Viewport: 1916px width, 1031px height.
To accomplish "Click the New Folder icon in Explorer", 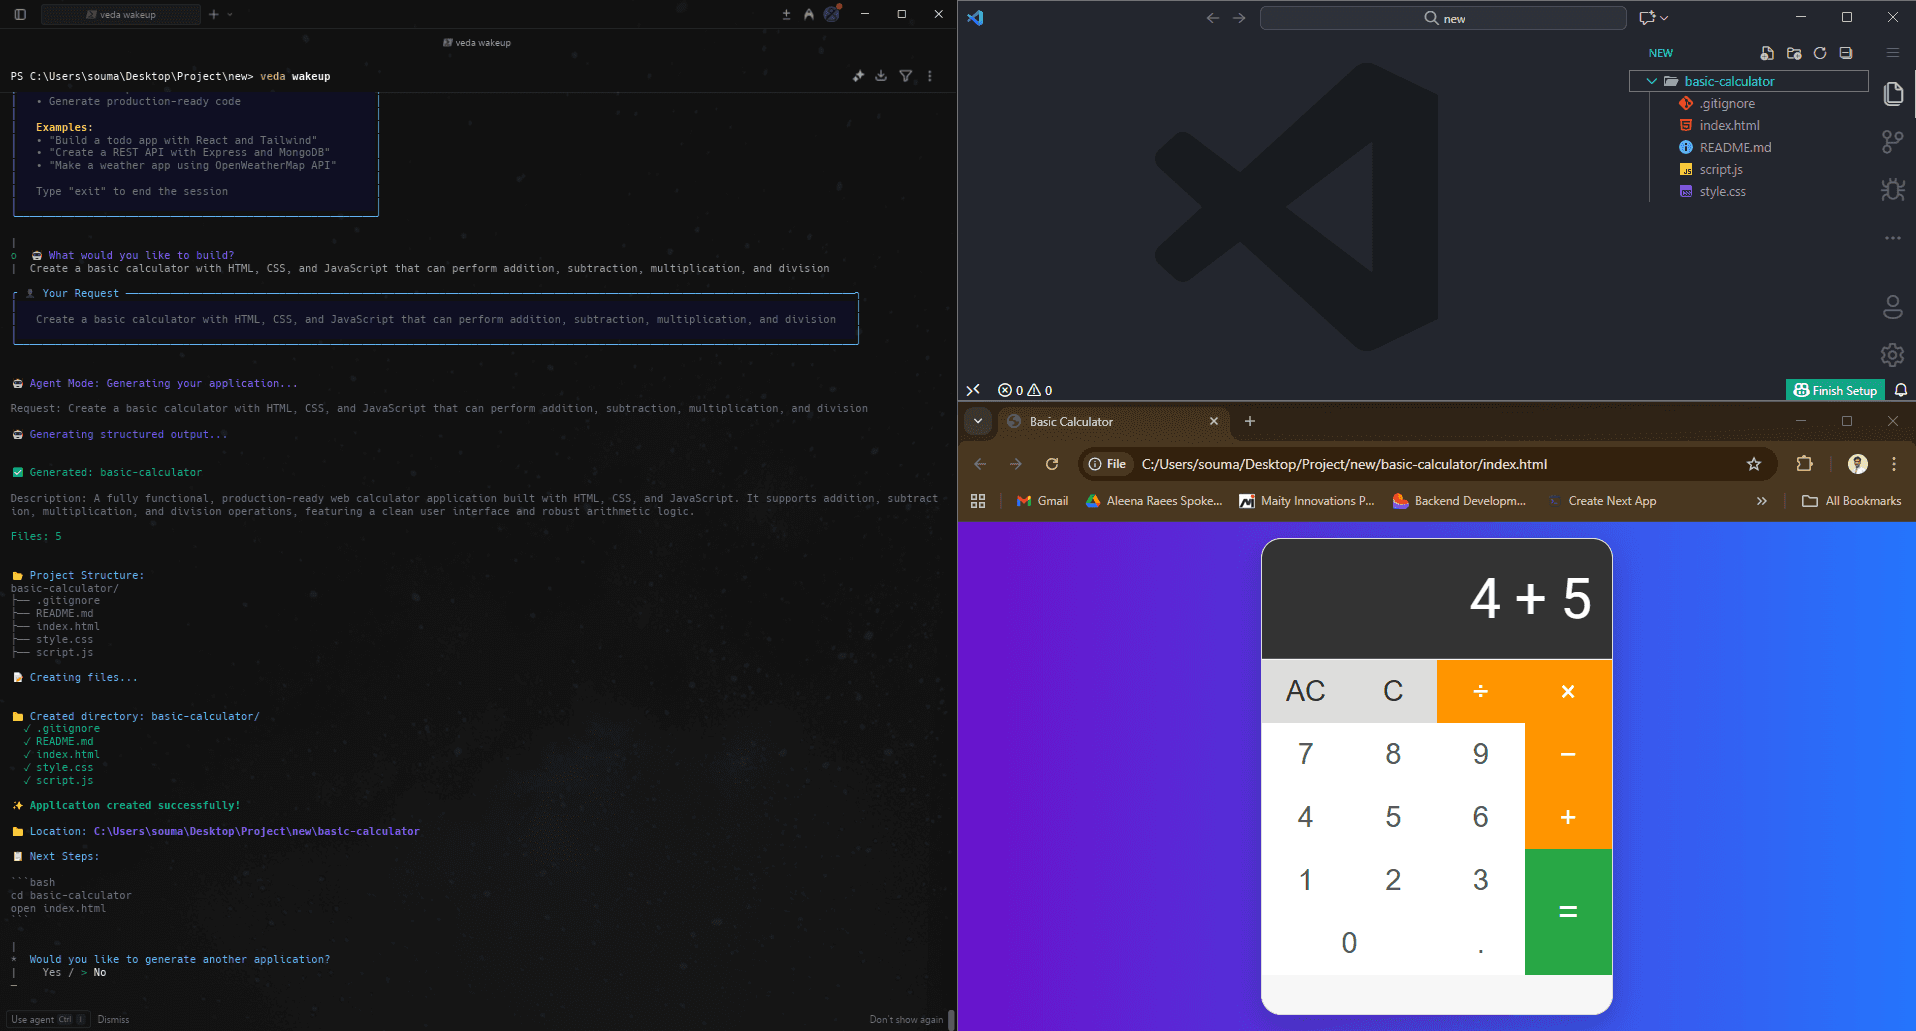I will (x=1794, y=53).
